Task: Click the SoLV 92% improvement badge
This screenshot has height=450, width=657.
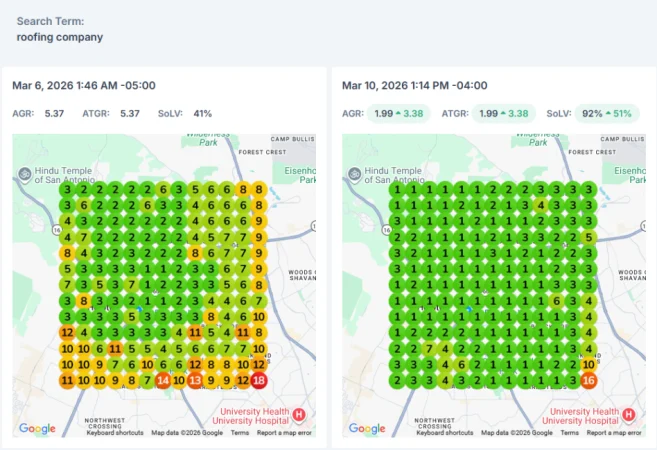Action: 607,114
